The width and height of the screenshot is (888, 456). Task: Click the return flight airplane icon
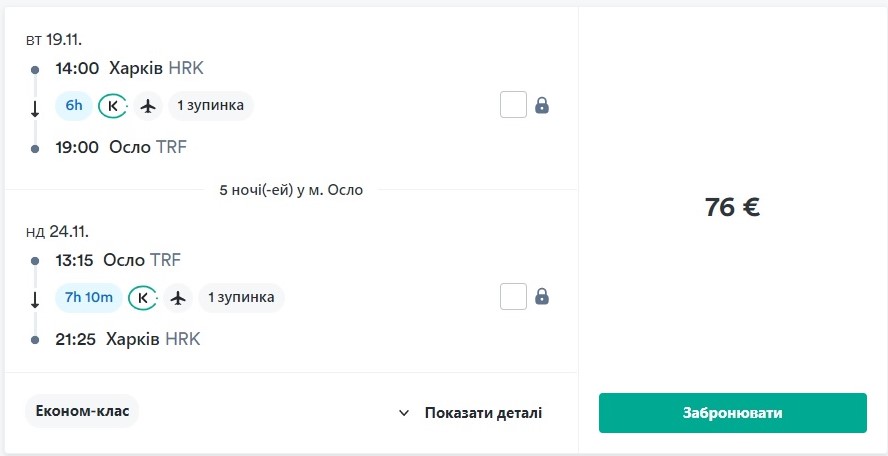pos(179,297)
